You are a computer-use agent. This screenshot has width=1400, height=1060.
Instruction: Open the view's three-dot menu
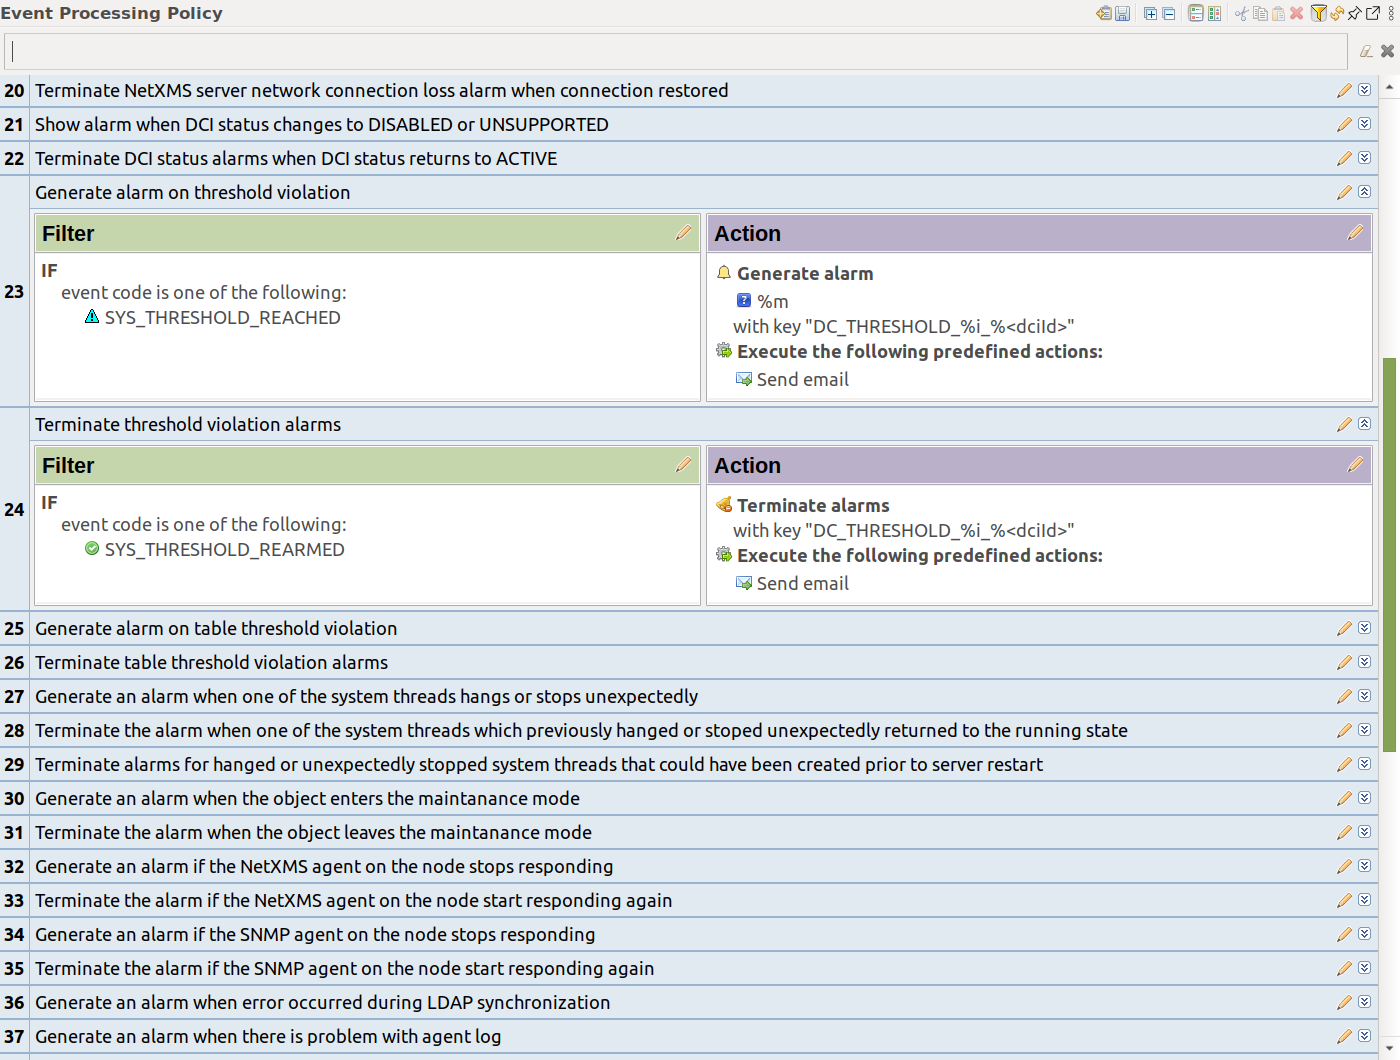point(1391,13)
